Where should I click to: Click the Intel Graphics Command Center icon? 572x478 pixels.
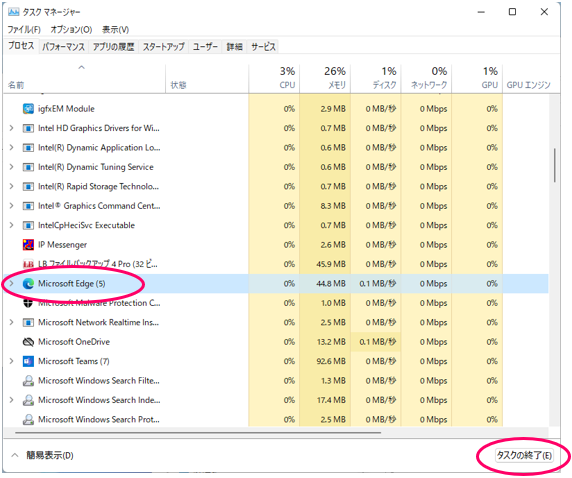[x=28, y=206]
